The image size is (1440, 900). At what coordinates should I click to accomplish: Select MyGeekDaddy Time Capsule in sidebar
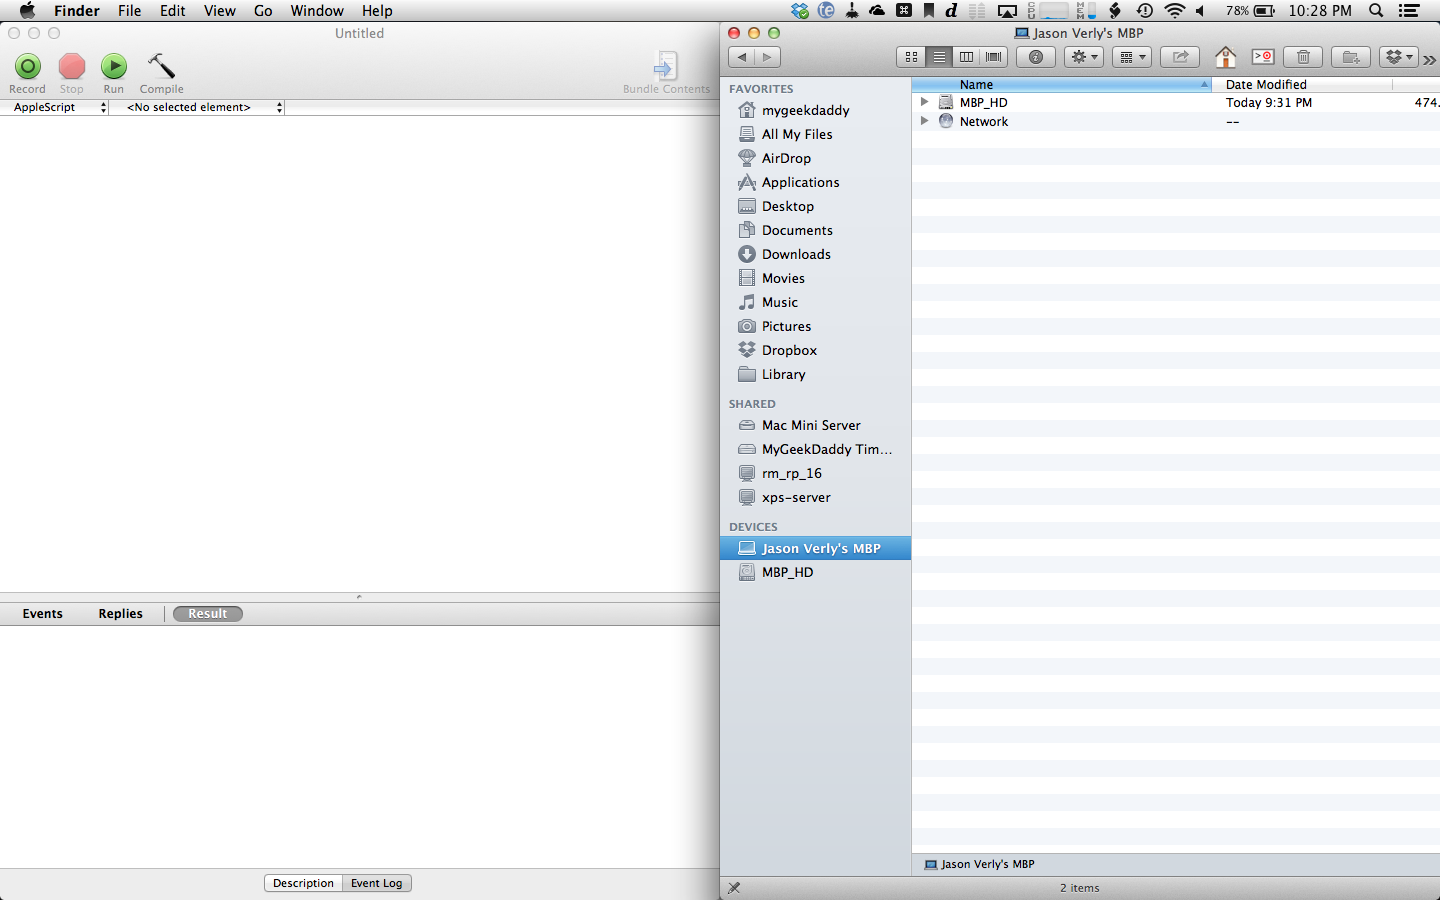coord(815,449)
